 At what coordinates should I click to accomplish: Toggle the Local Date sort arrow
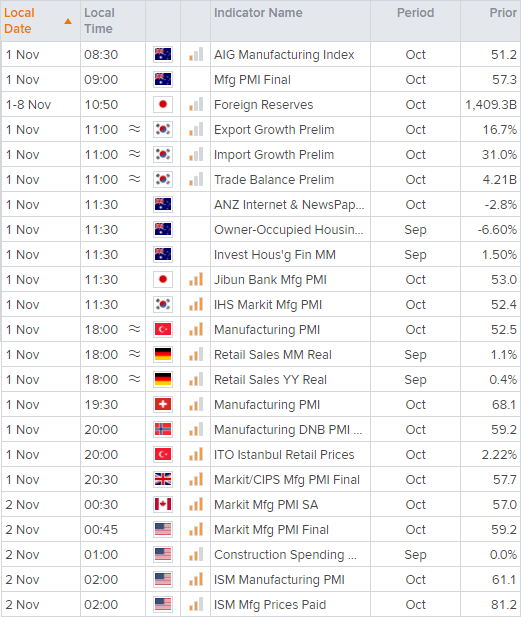pos(68,21)
